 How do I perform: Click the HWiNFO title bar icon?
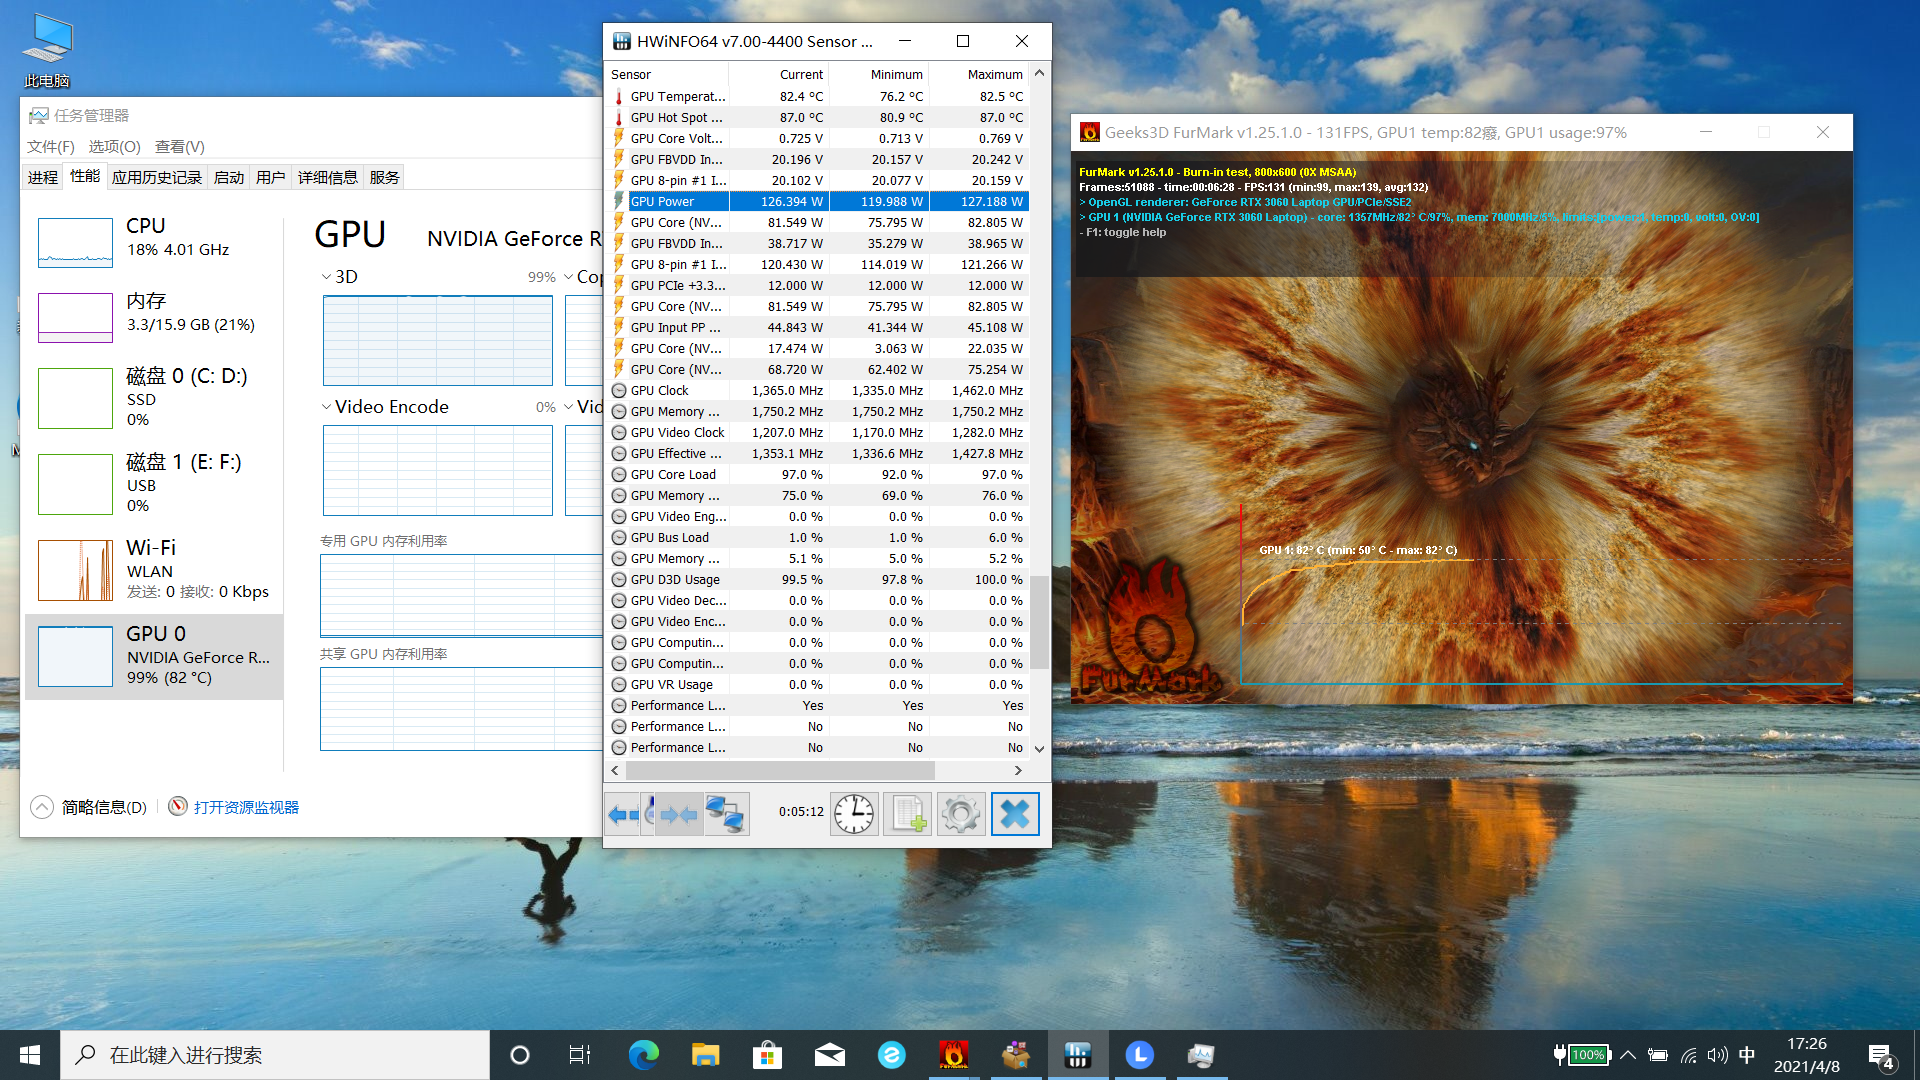click(x=622, y=41)
